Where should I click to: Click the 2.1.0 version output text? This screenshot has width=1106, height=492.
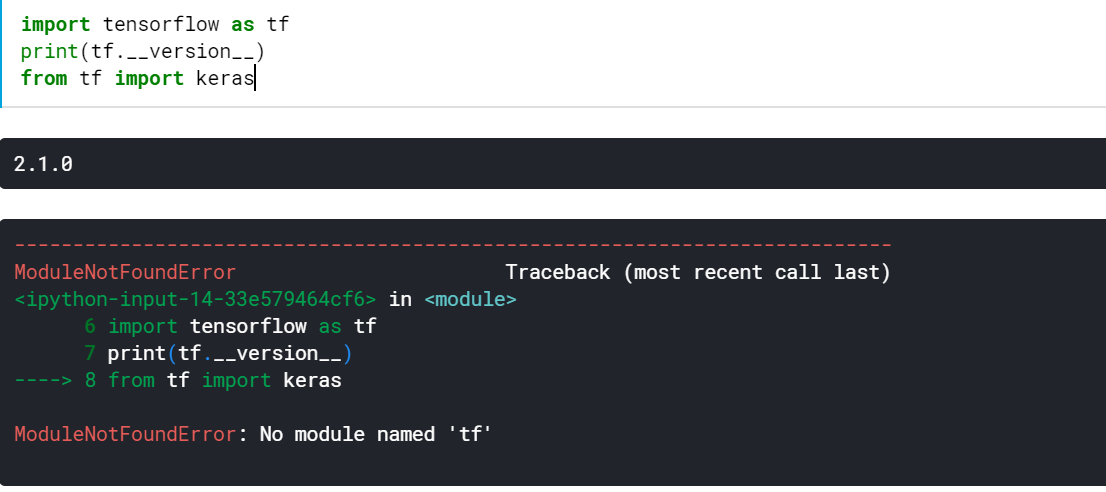click(x=43, y=164)
